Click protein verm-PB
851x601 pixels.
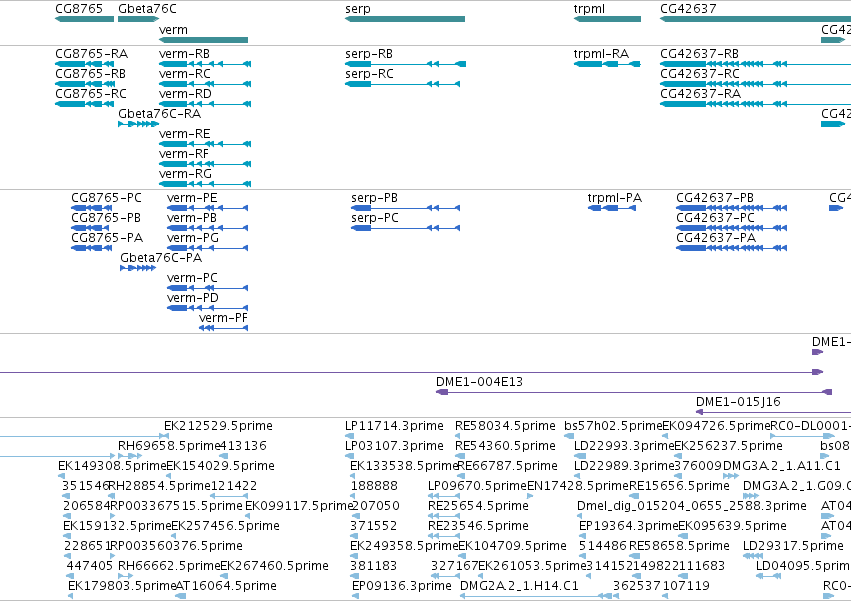(207, 228)
